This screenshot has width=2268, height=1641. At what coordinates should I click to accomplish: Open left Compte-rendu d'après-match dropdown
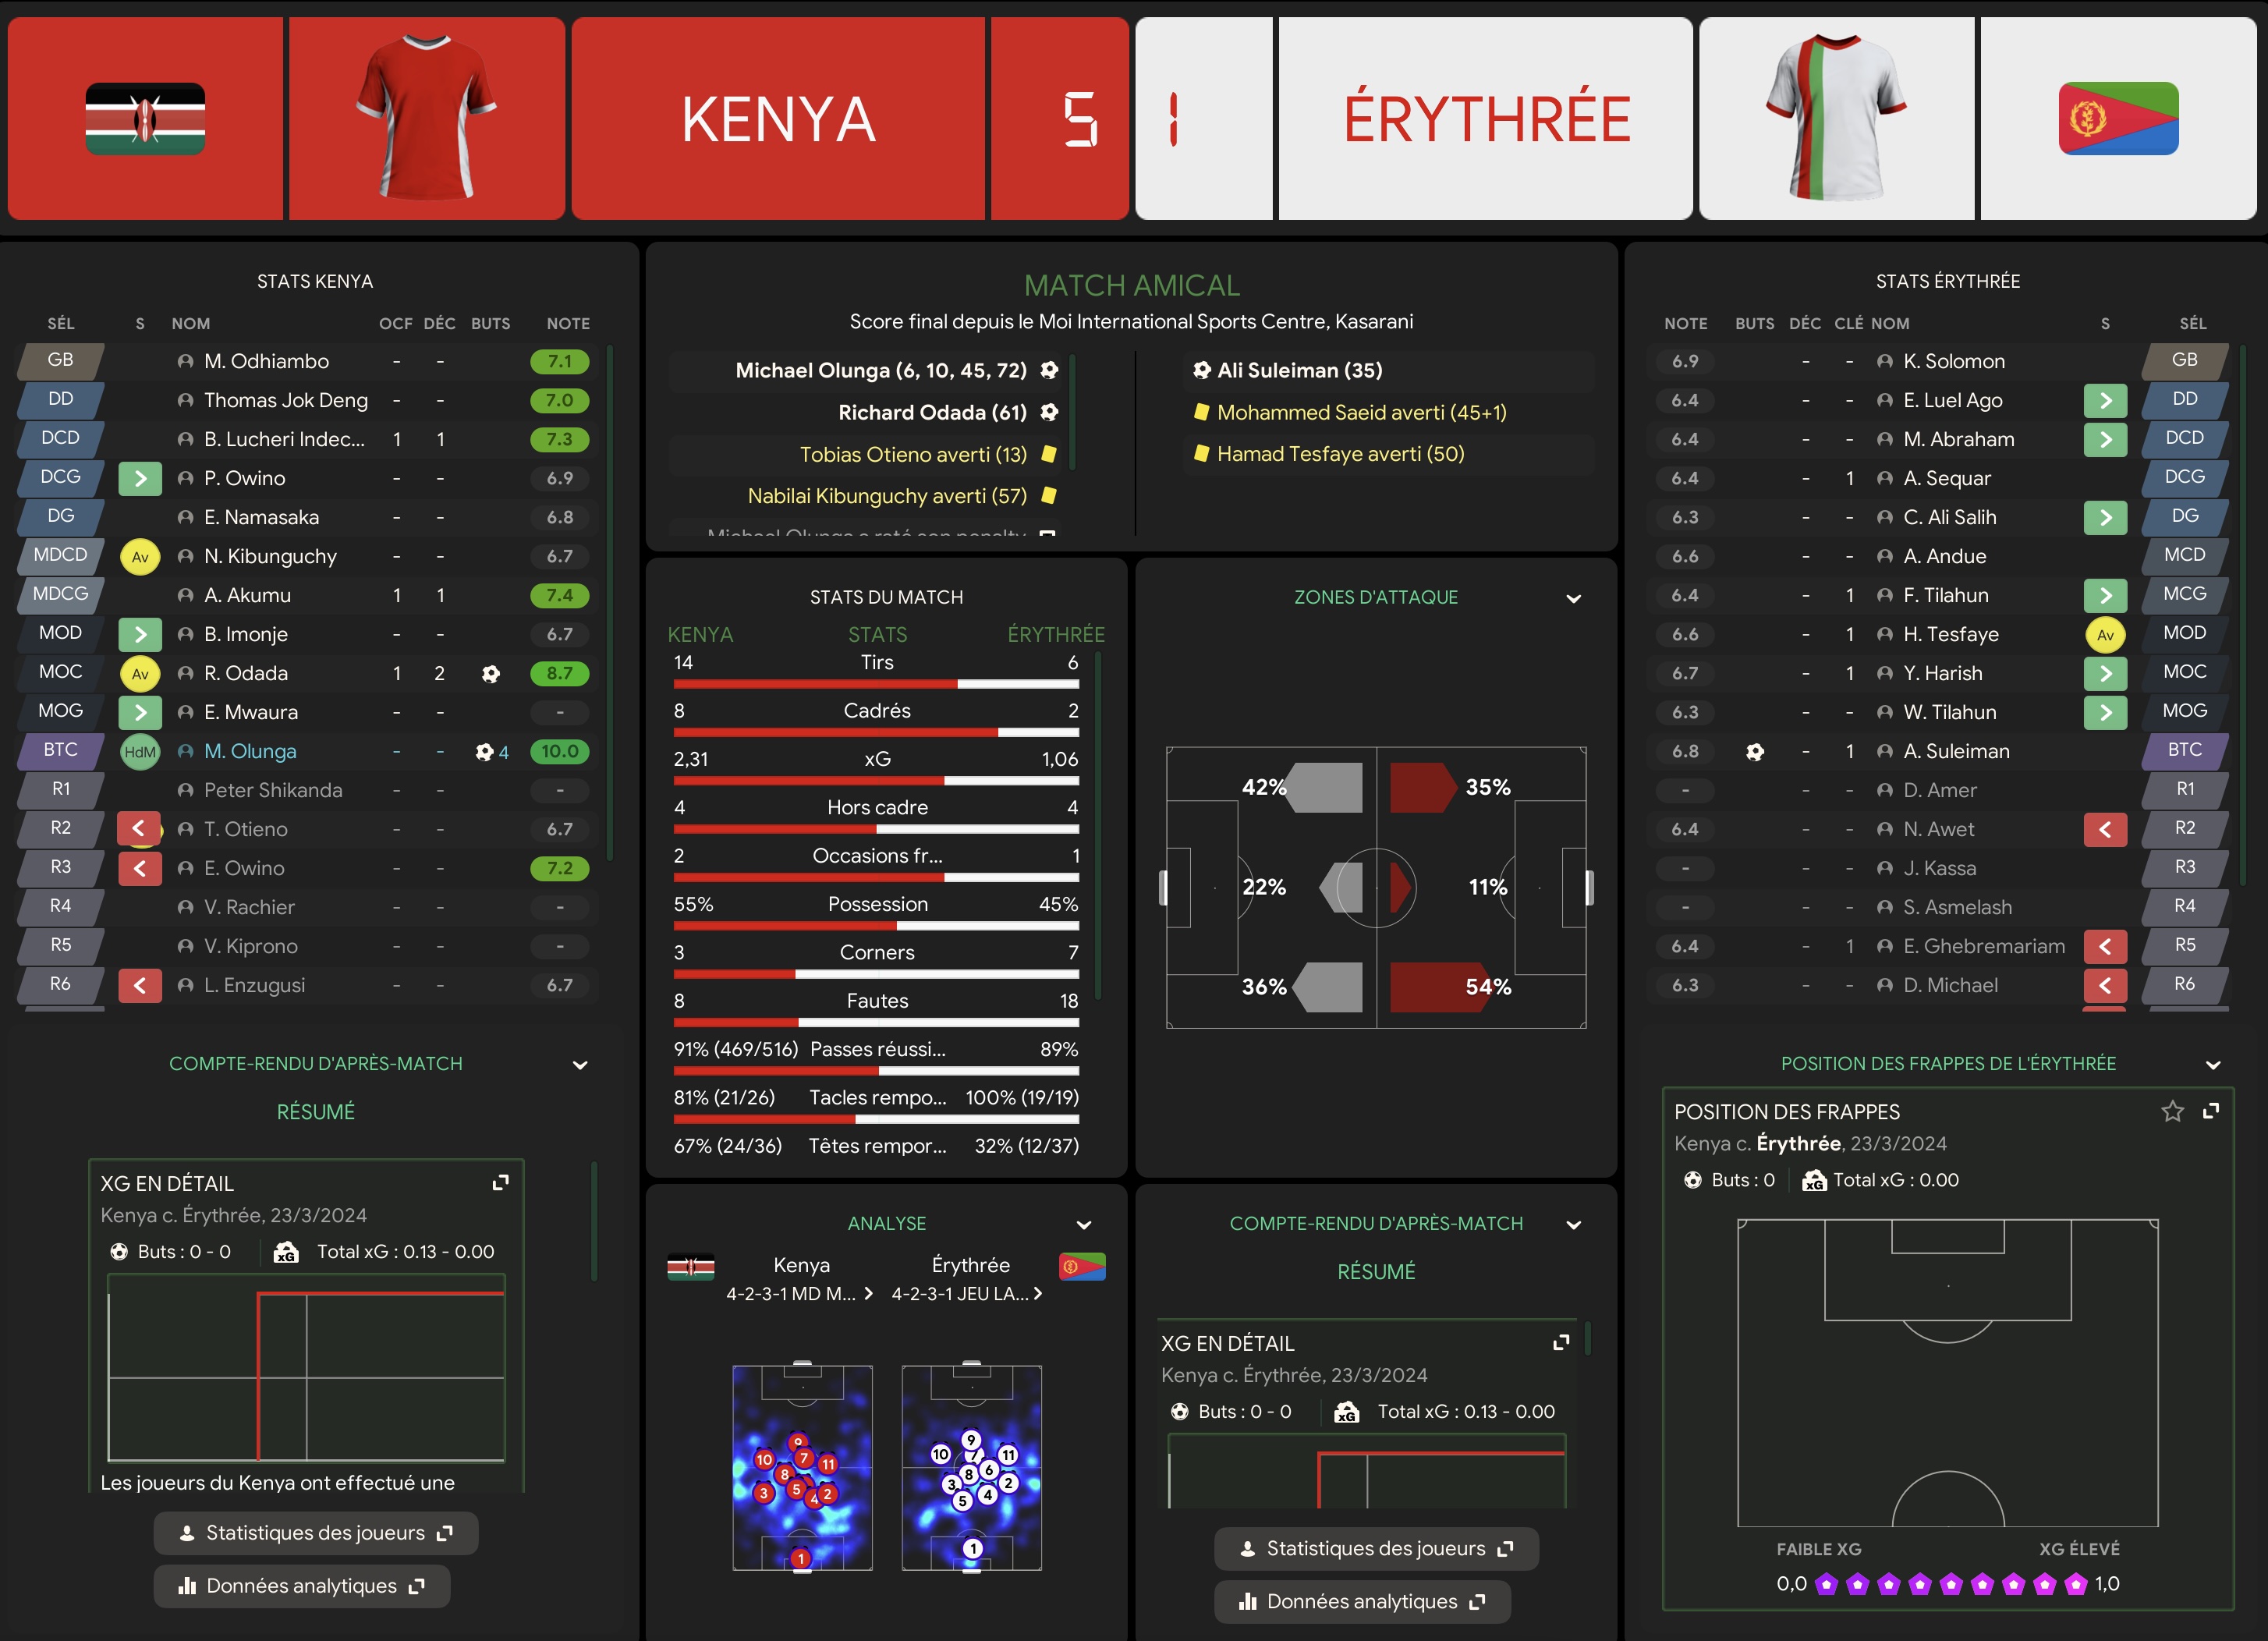pyautogui.click(x=580, y=1066)
